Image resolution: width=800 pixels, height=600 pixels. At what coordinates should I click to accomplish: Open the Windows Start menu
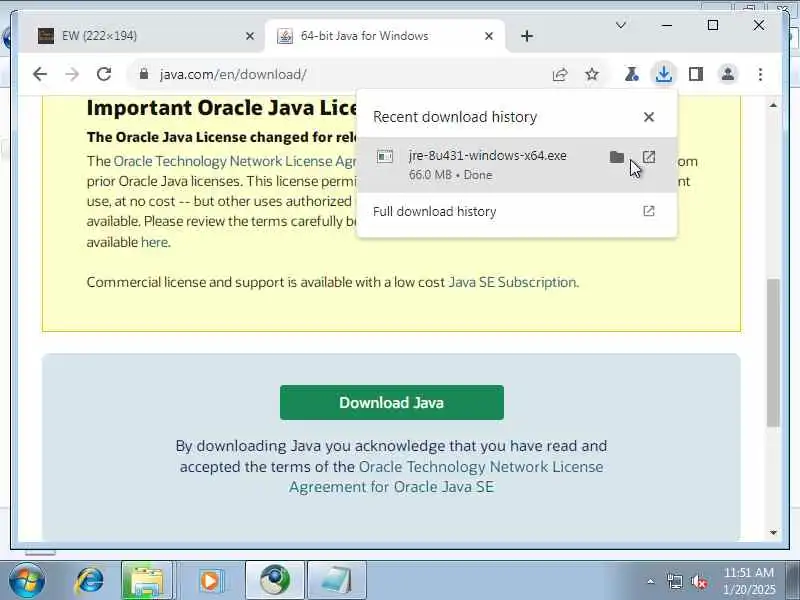27,581
